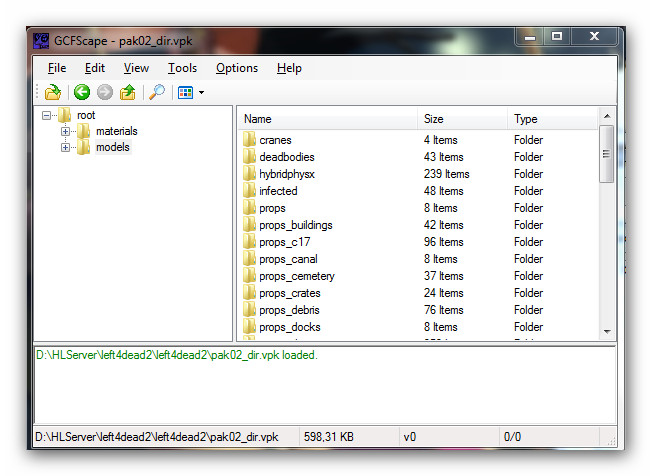Select the infected folder icon

249,191
